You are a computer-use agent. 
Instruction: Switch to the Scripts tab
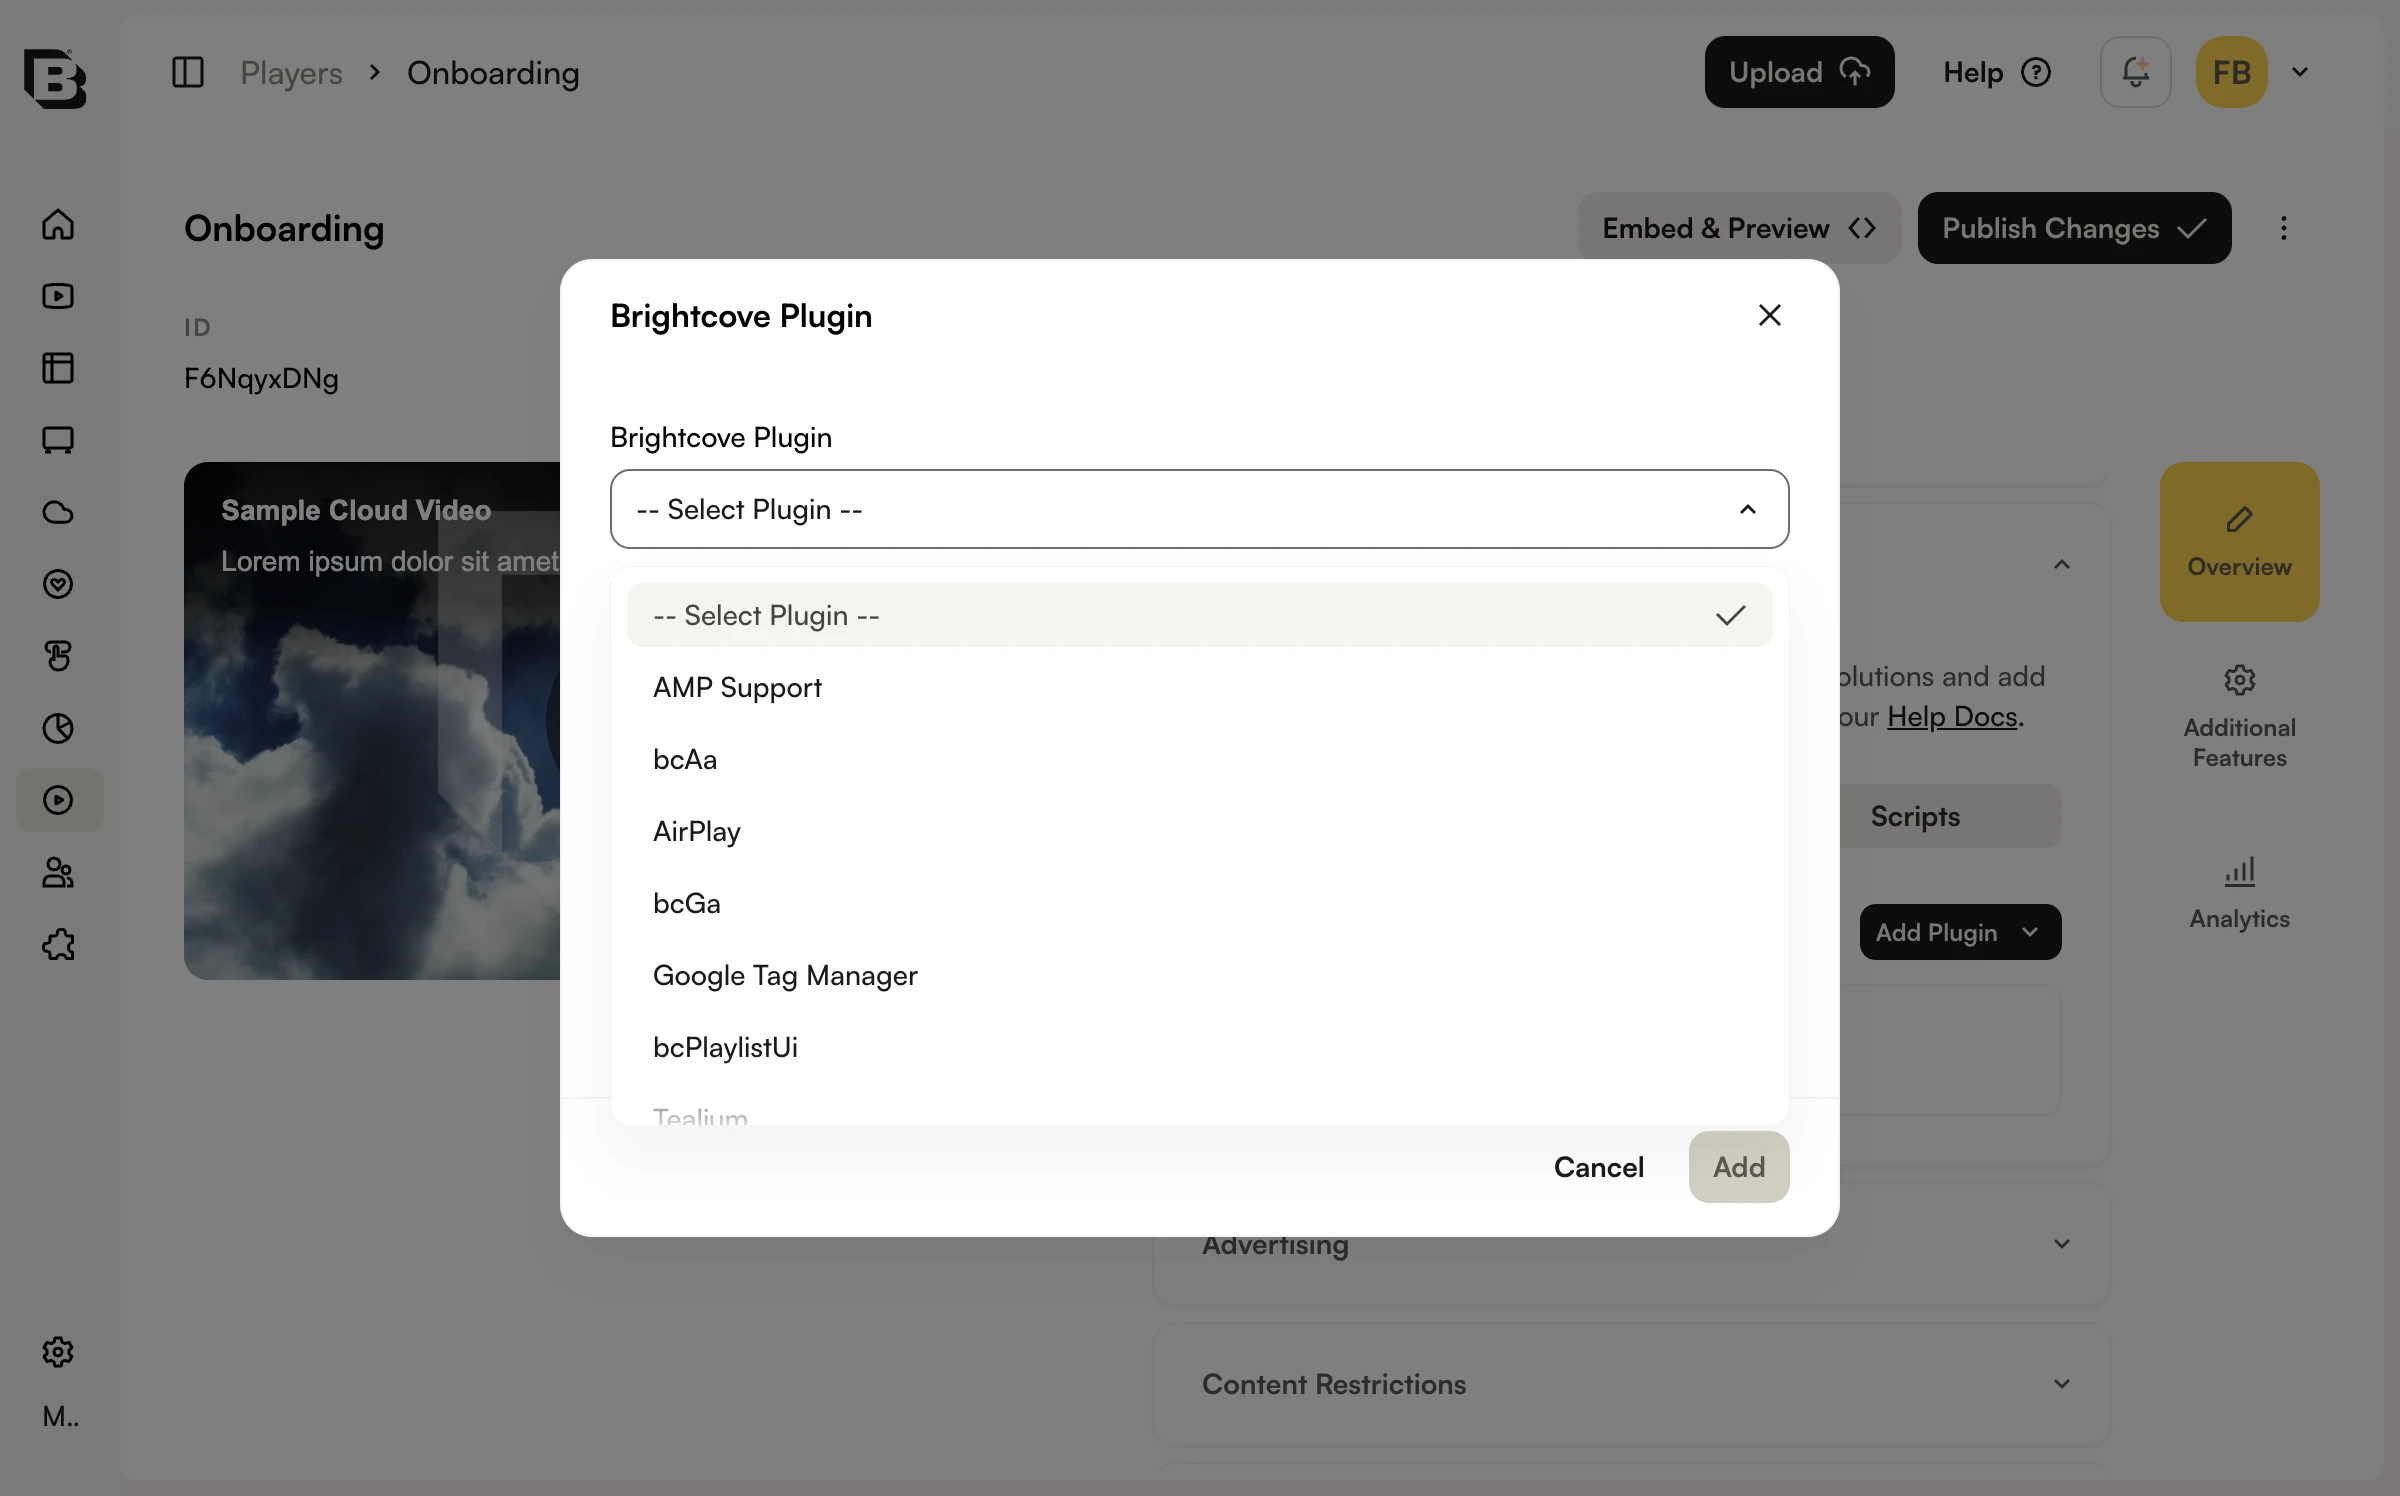pyautogui.click(x=1915, y=816)
